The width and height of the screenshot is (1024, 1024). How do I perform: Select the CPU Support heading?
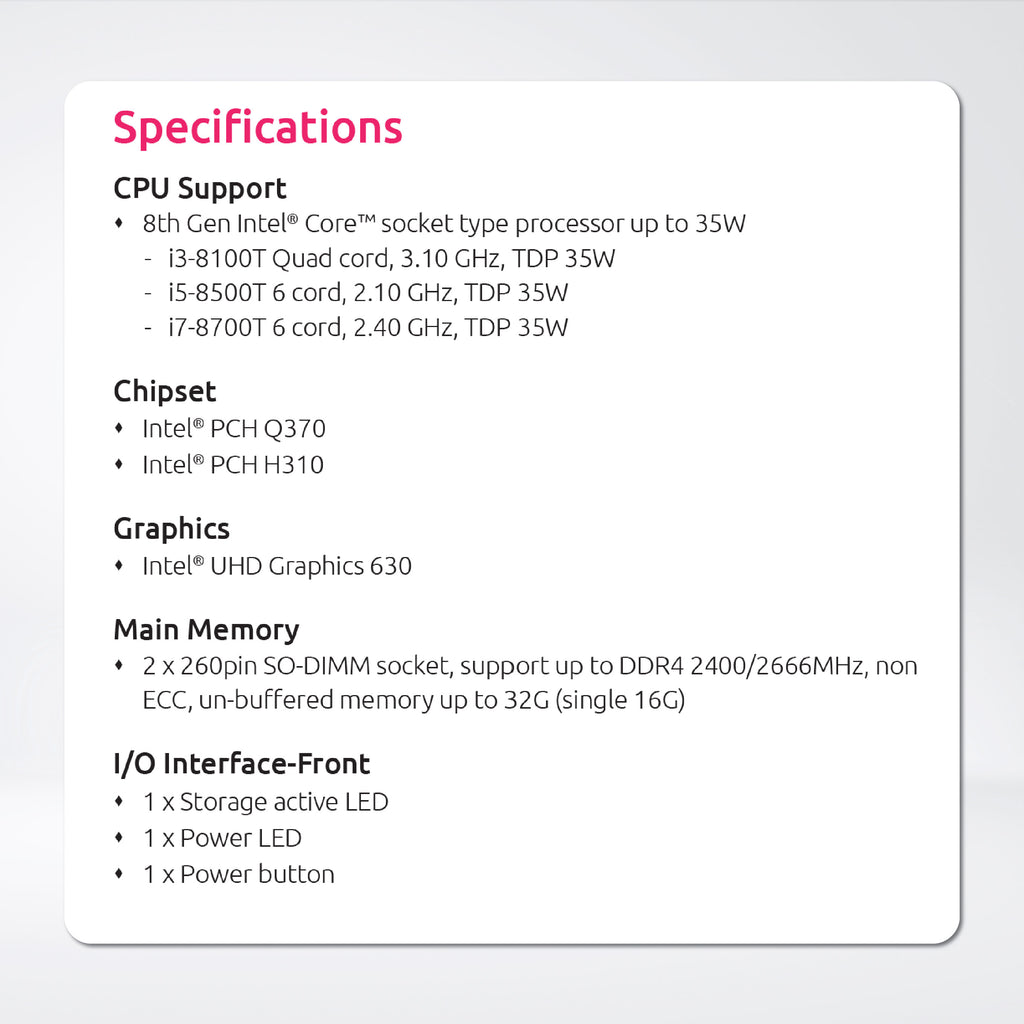tap(200, 188)
